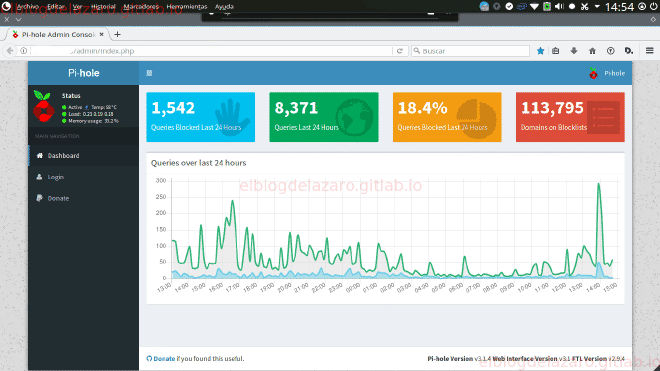Open the Historial menu
This screenshot has height=371, width=660.
[x=103, y=6]
